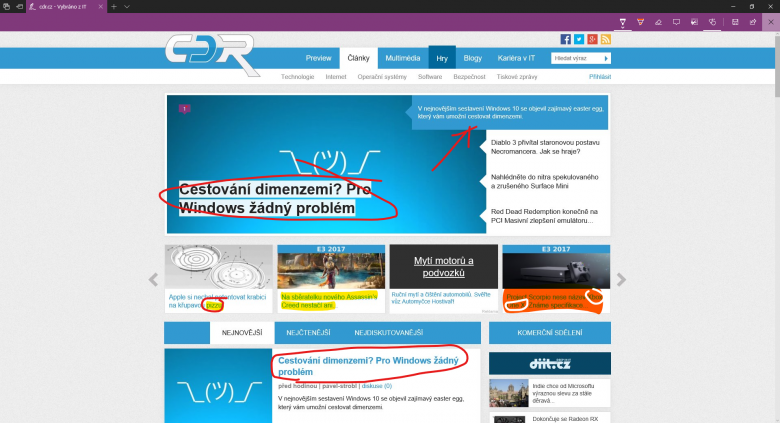This screenshot has height=423, width=780.
Task: Open the shrug emoticon article thumbnail in list
Action: click(218, 386)
